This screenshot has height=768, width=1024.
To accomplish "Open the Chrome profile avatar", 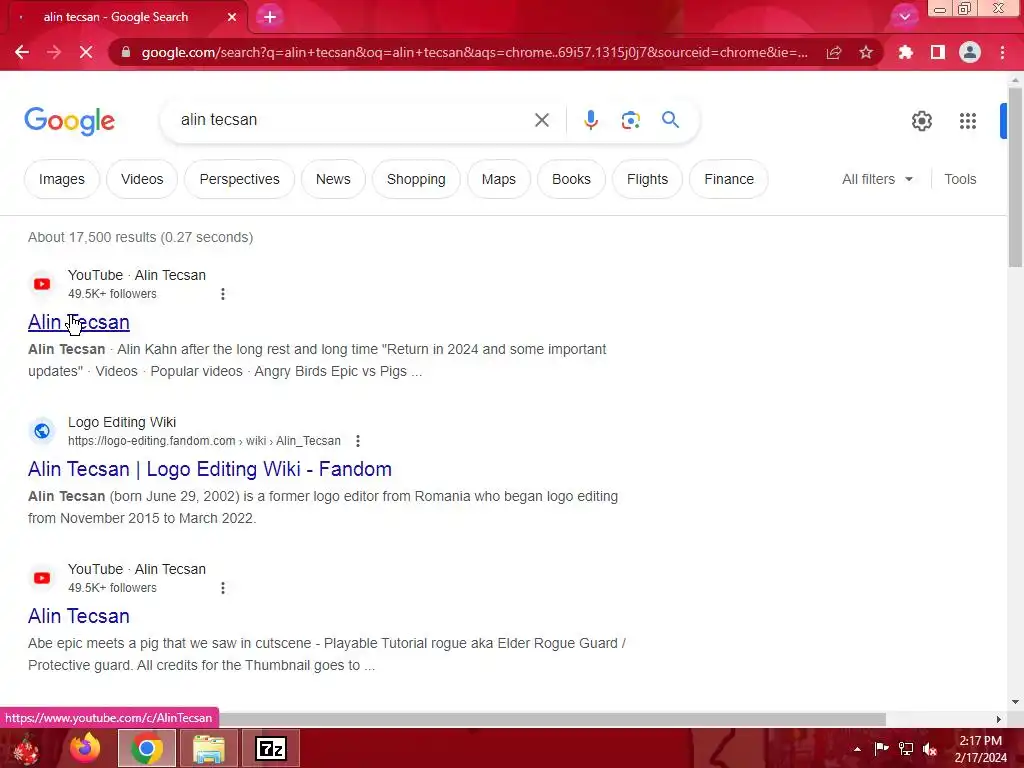I will coord(970,52).
